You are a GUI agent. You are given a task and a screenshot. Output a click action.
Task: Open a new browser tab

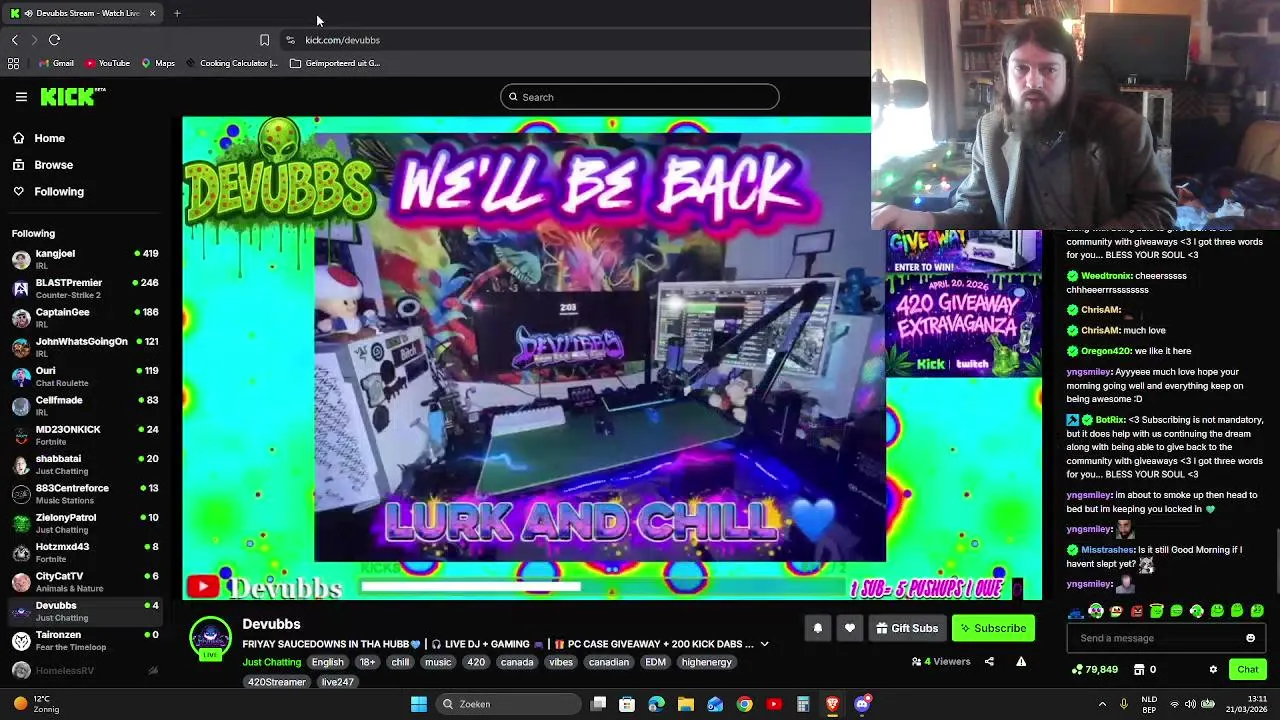click(177, 13)
